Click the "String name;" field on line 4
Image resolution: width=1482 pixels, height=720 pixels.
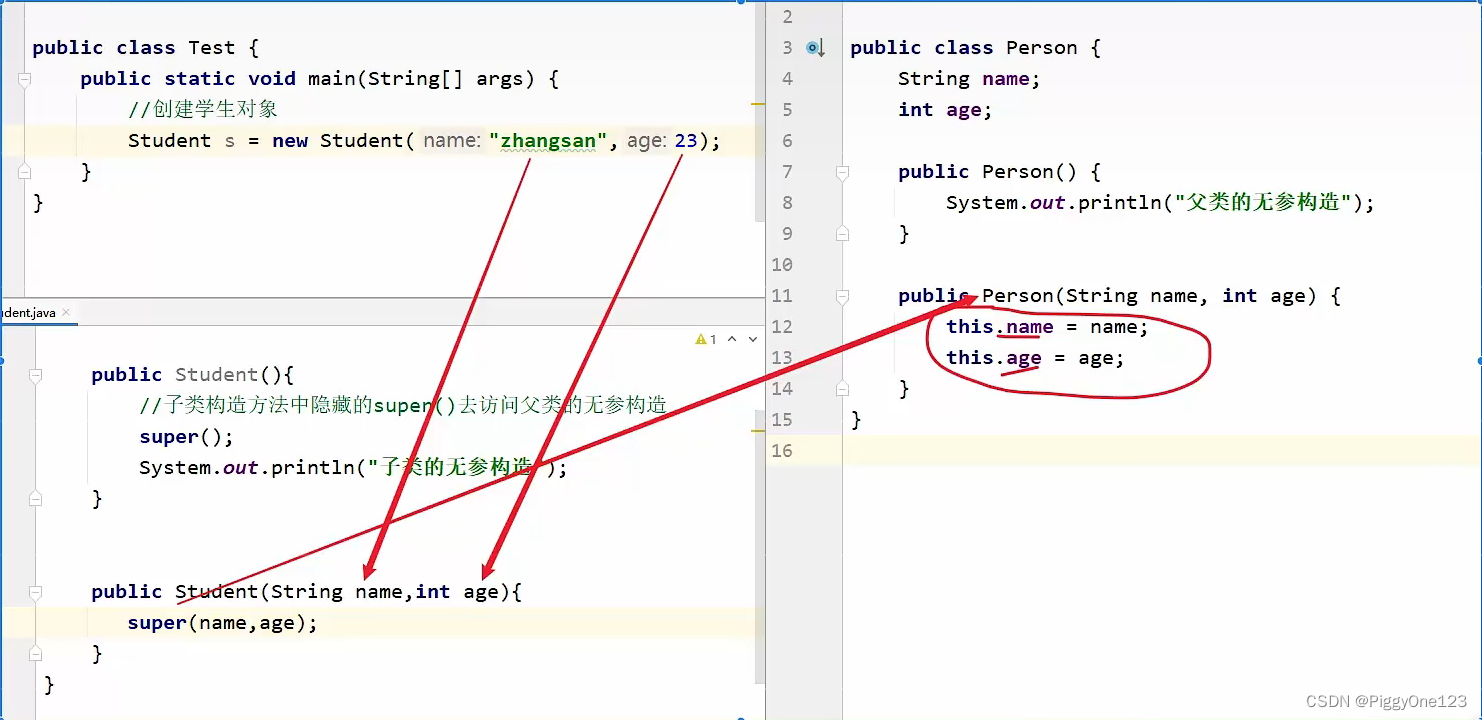969,79
